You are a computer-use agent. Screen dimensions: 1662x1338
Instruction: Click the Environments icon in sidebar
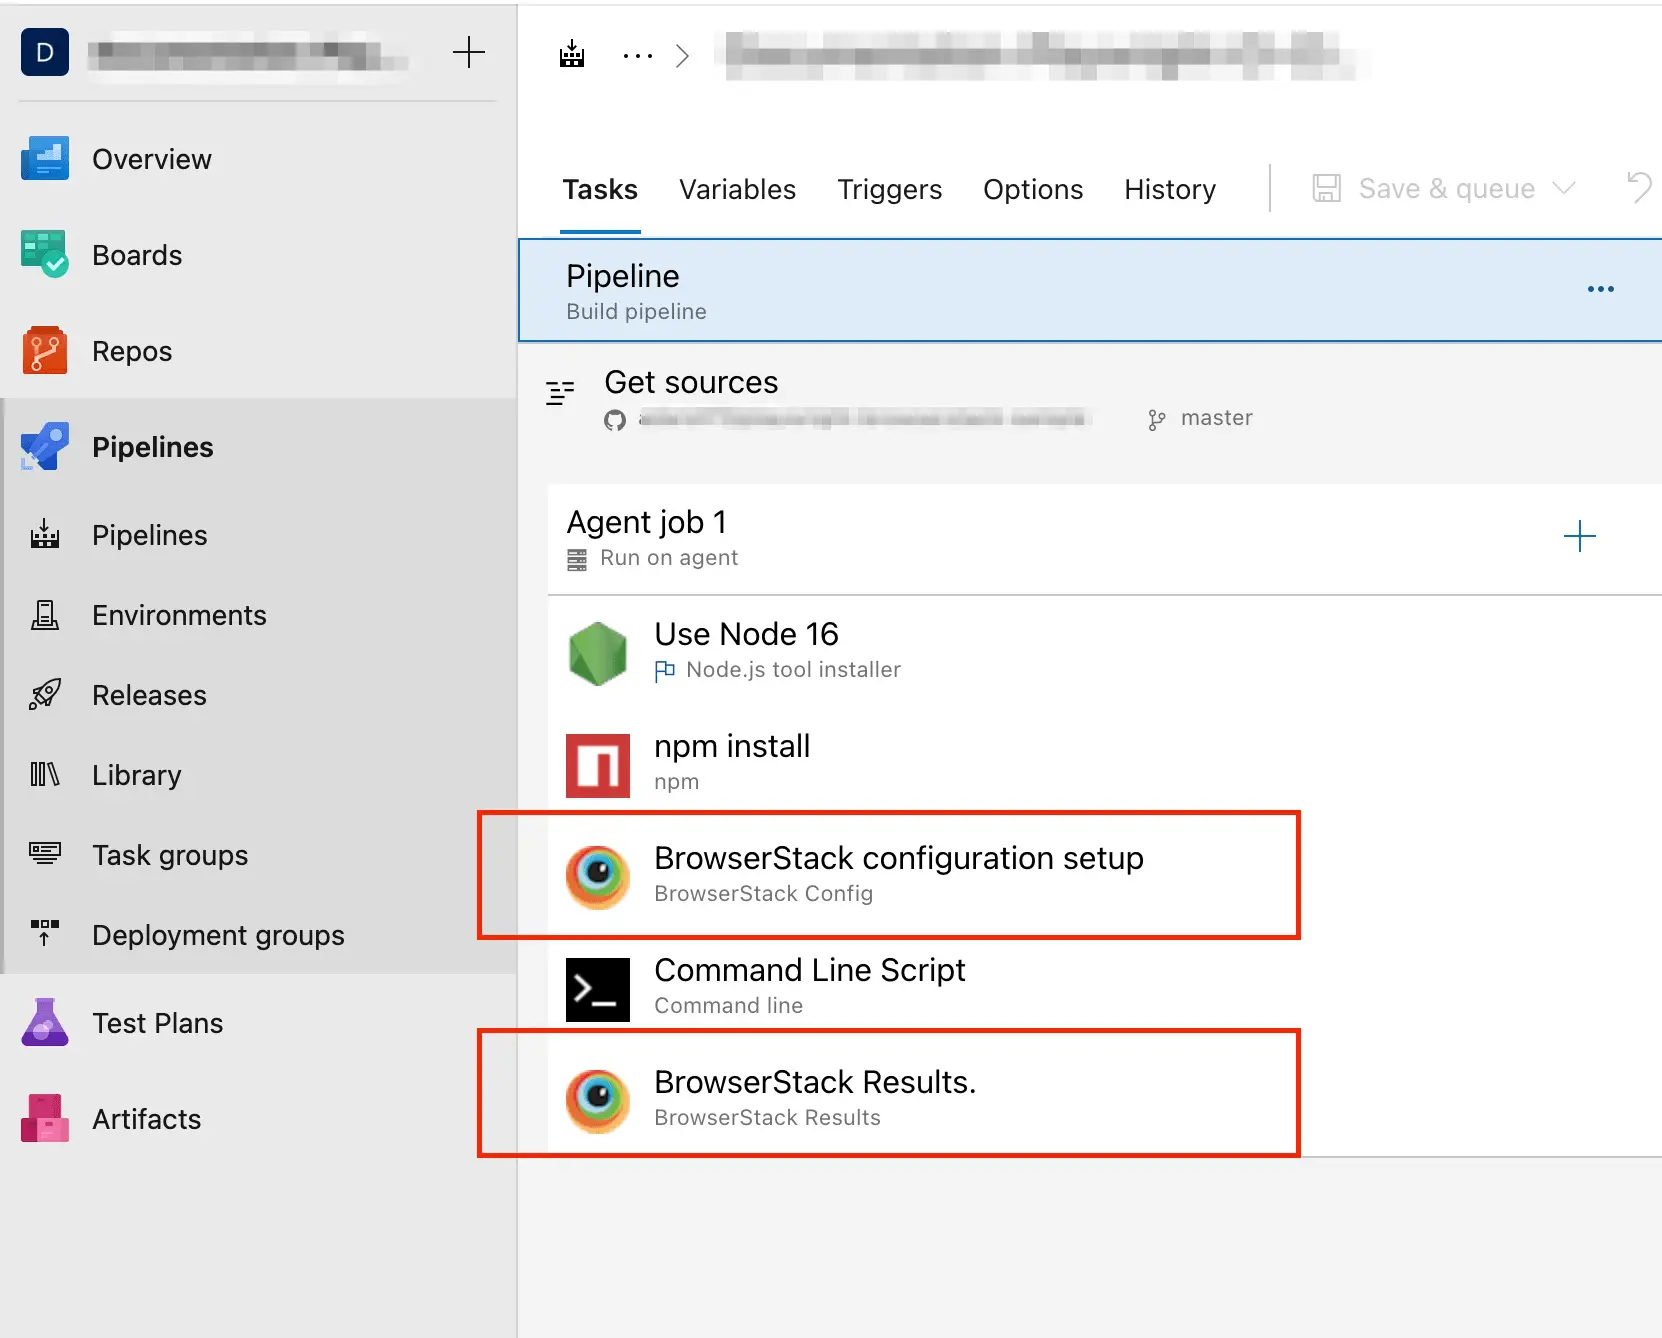click(x=44, y=615)
